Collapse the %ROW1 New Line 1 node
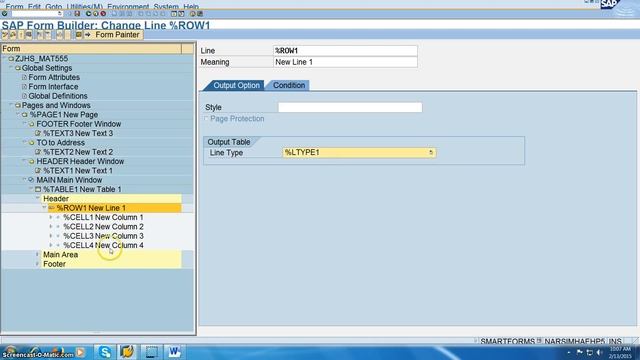The width and height of the screenshot is (640, 360). pos(44,208)
